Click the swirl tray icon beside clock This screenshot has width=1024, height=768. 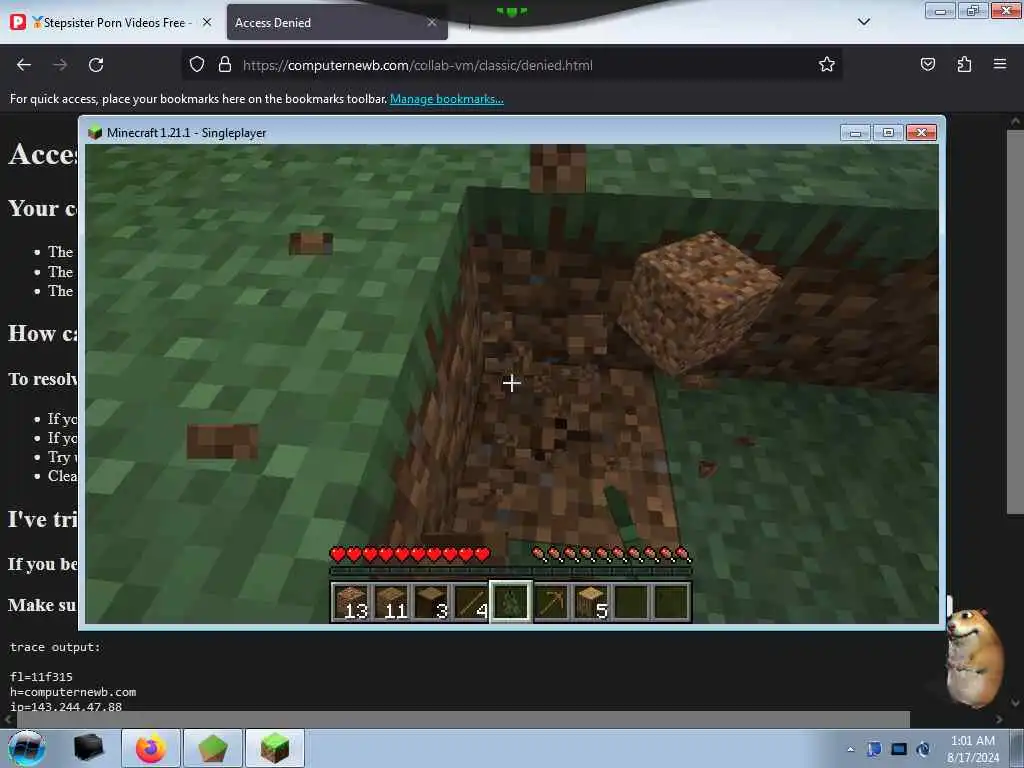(923, 749)
